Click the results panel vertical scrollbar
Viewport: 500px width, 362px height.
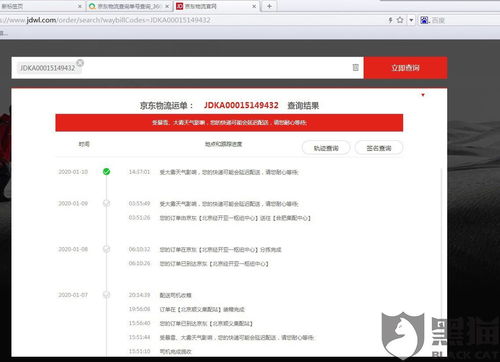442,260
